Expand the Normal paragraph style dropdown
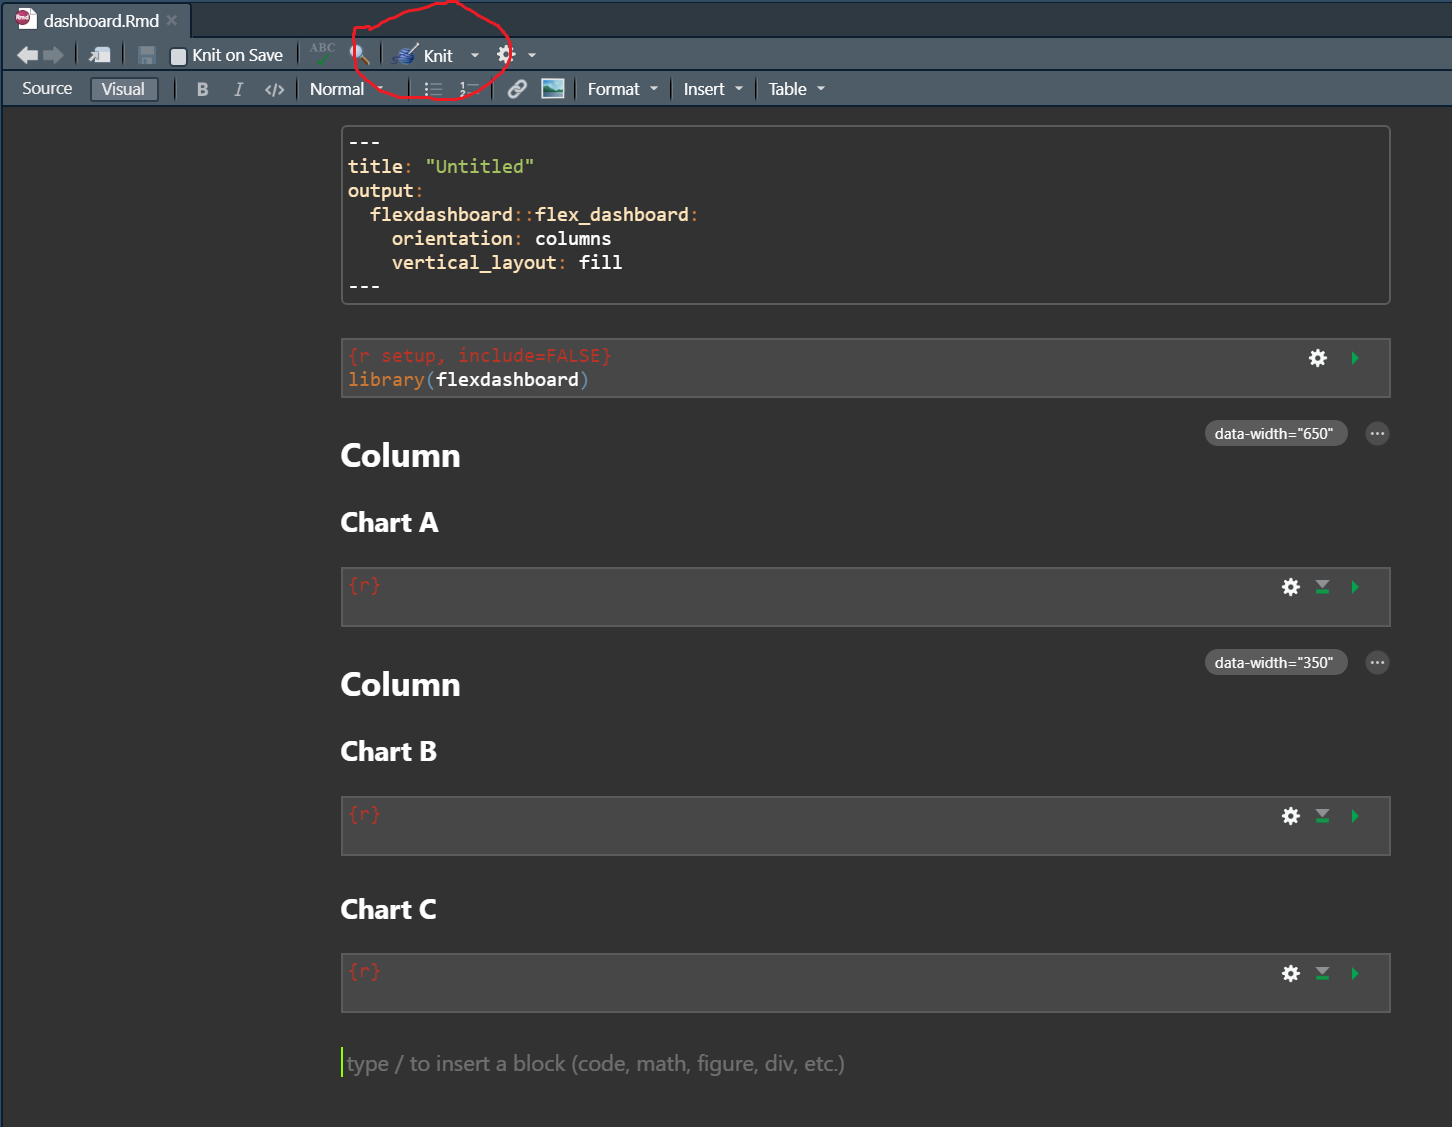The width and height of the screenshot is (1452, 1127). point(346,89)
